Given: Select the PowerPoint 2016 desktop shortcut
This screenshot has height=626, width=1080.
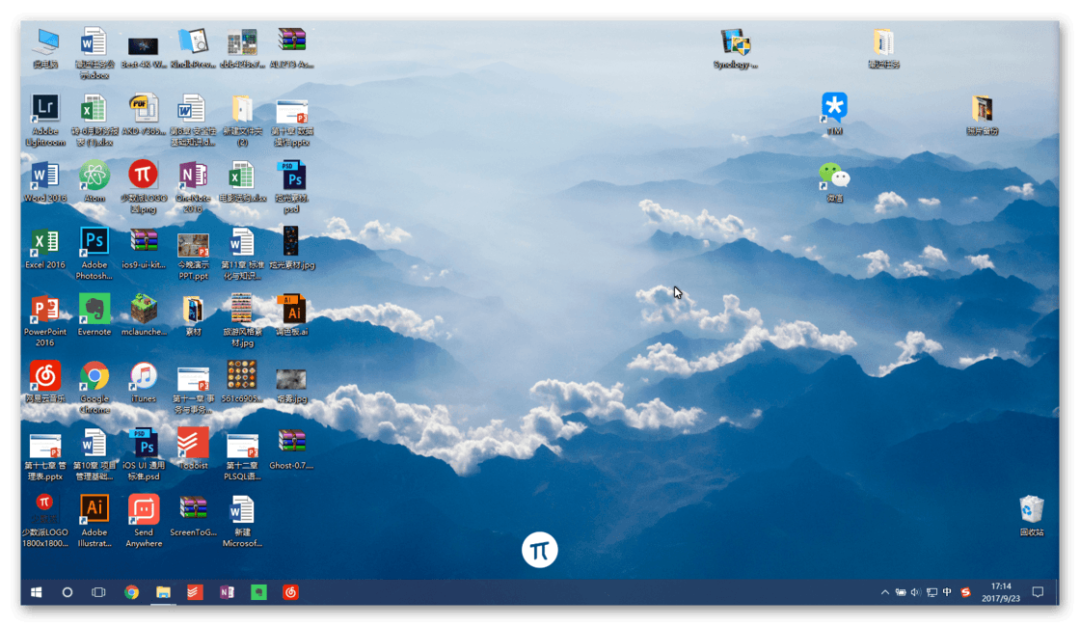Looking at the screenshot, I should pyautogui.click(x=45, y=320).
